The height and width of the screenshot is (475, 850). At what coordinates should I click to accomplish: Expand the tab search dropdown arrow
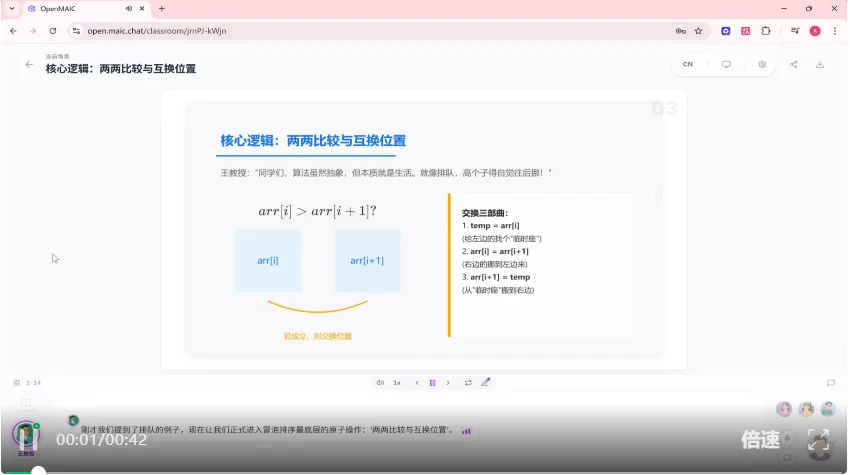[12, 9]
